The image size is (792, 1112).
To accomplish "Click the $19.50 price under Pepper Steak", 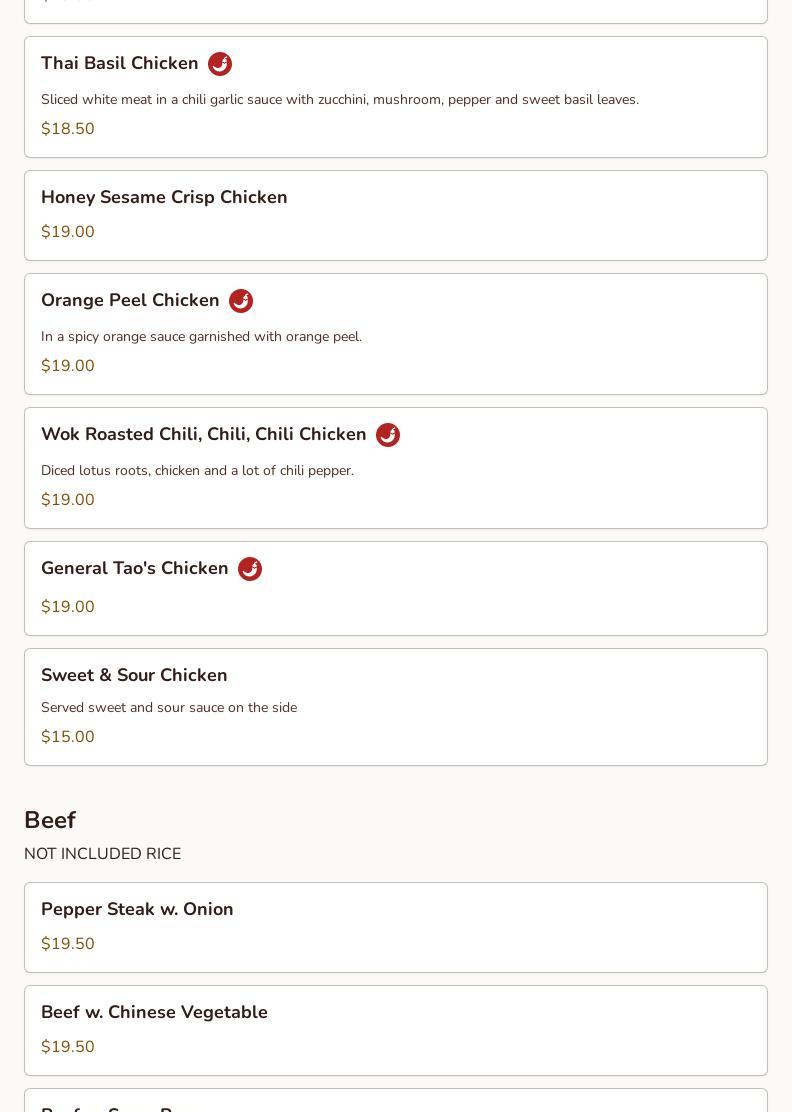I will (68, 943).
